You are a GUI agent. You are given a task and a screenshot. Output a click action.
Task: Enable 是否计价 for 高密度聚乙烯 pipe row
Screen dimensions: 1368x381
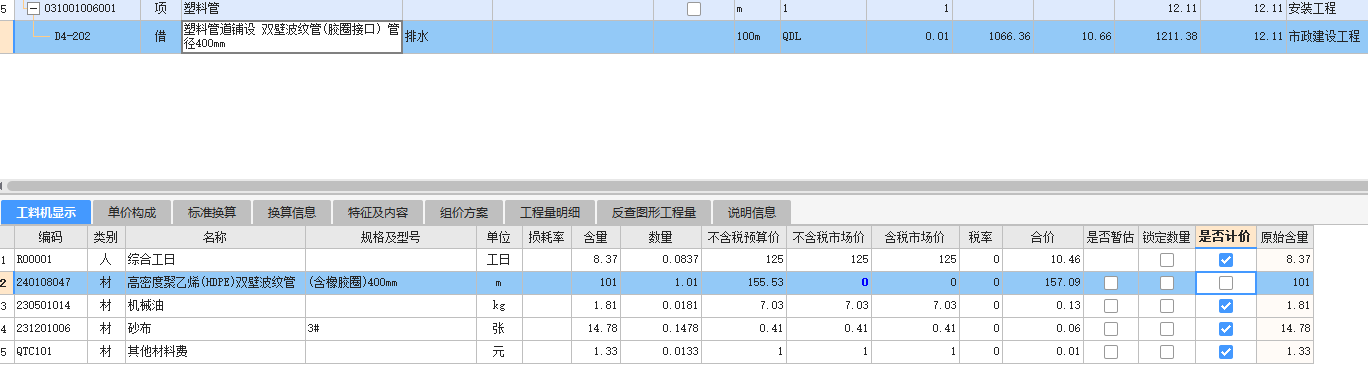pyautogui.click(x=1226, y=283)
